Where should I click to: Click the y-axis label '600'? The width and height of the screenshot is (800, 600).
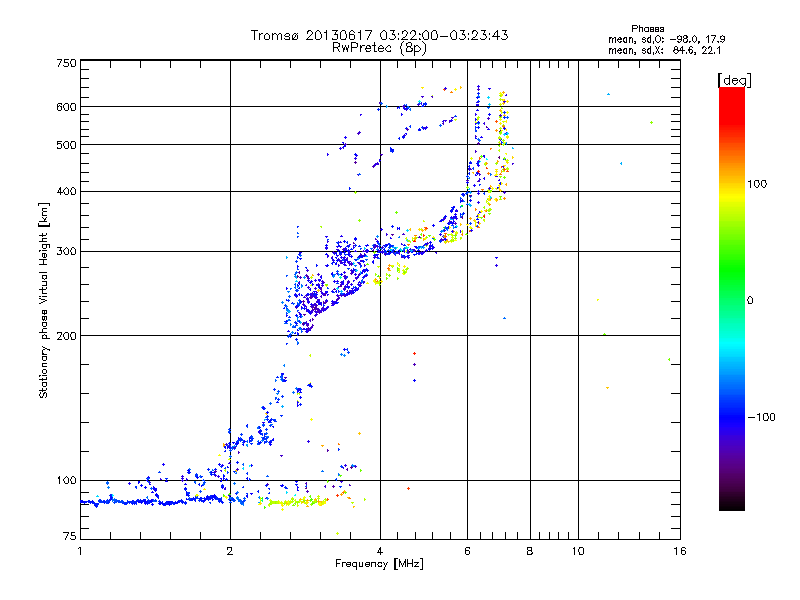pos(66,107)
